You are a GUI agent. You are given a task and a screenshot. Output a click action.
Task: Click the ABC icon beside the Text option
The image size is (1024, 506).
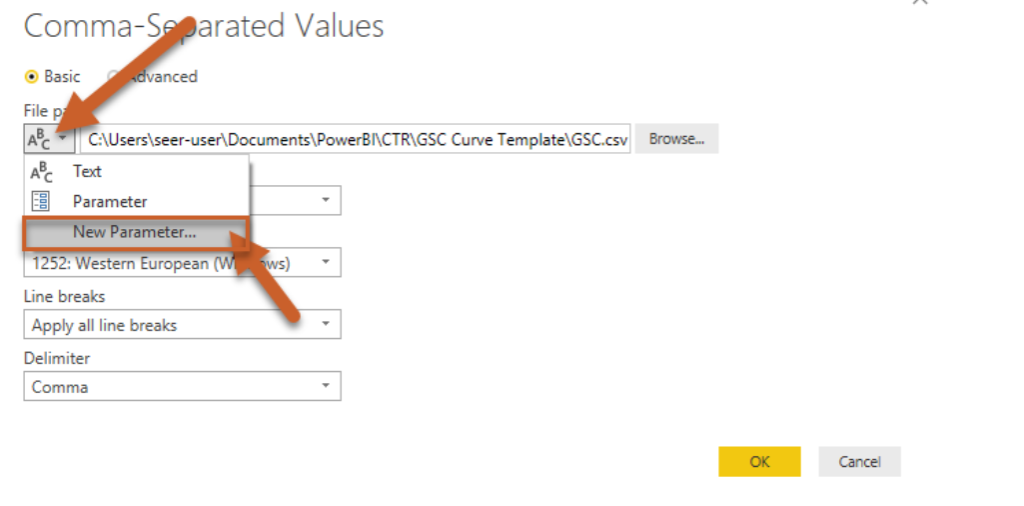point(41,172)
